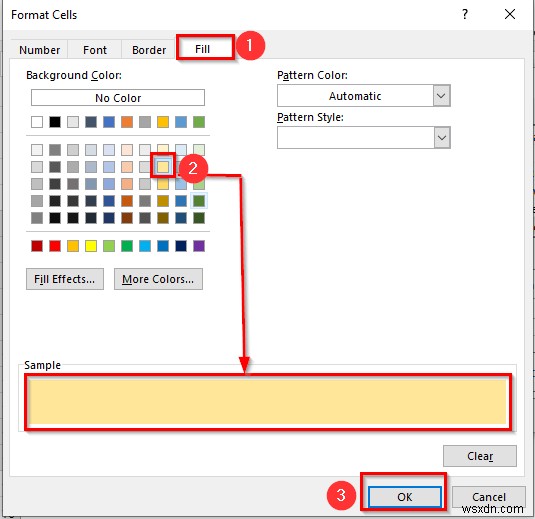The width and height of the screenshot is (535, 519).
Task: Select dark navy in the standard colors row
Action: tap(181, 246)
